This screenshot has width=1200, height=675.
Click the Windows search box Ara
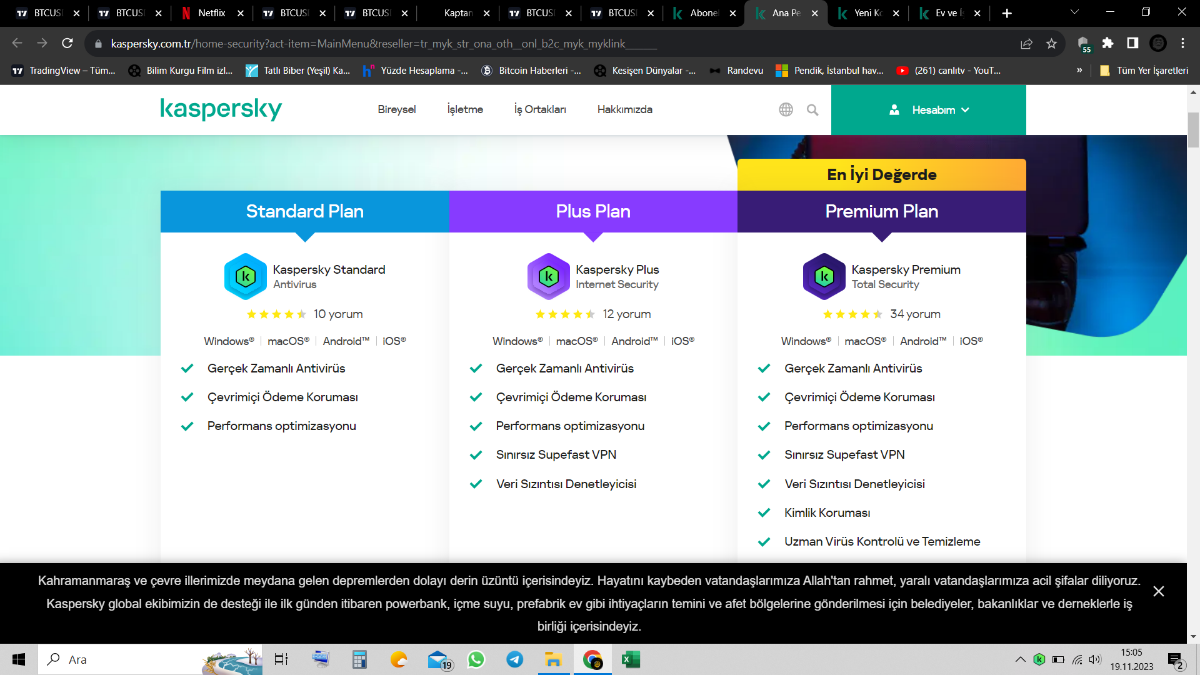click(x=150, y=660)
